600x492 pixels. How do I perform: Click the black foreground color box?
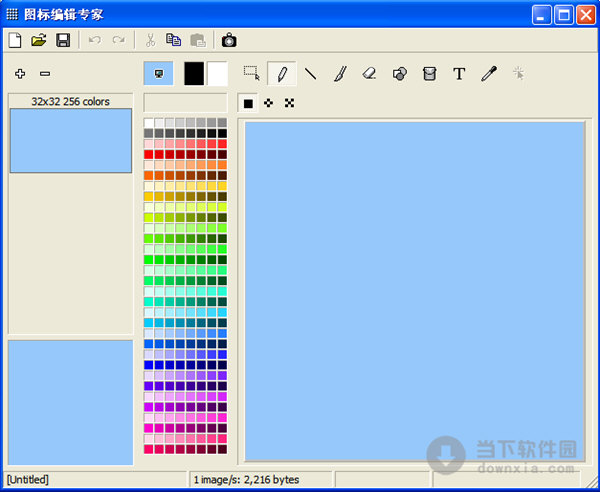(194, 73)
